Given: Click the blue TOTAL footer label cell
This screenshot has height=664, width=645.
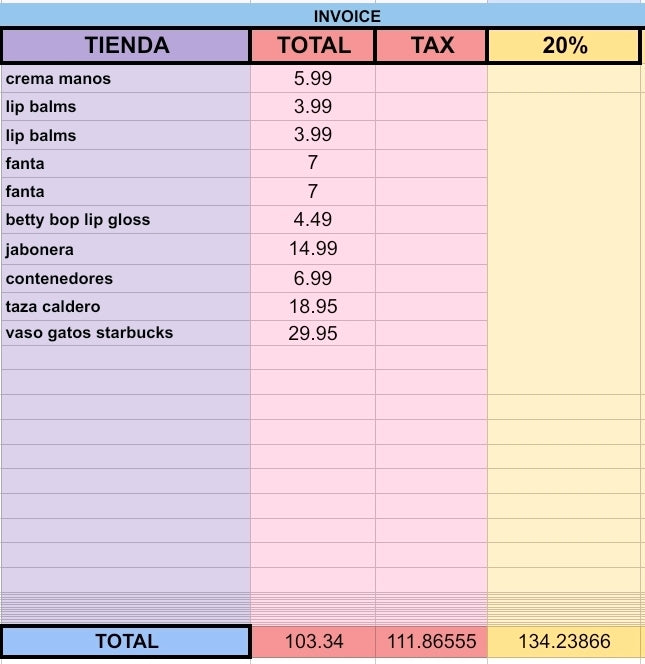Looking at the screenshot, I should 126,641.
